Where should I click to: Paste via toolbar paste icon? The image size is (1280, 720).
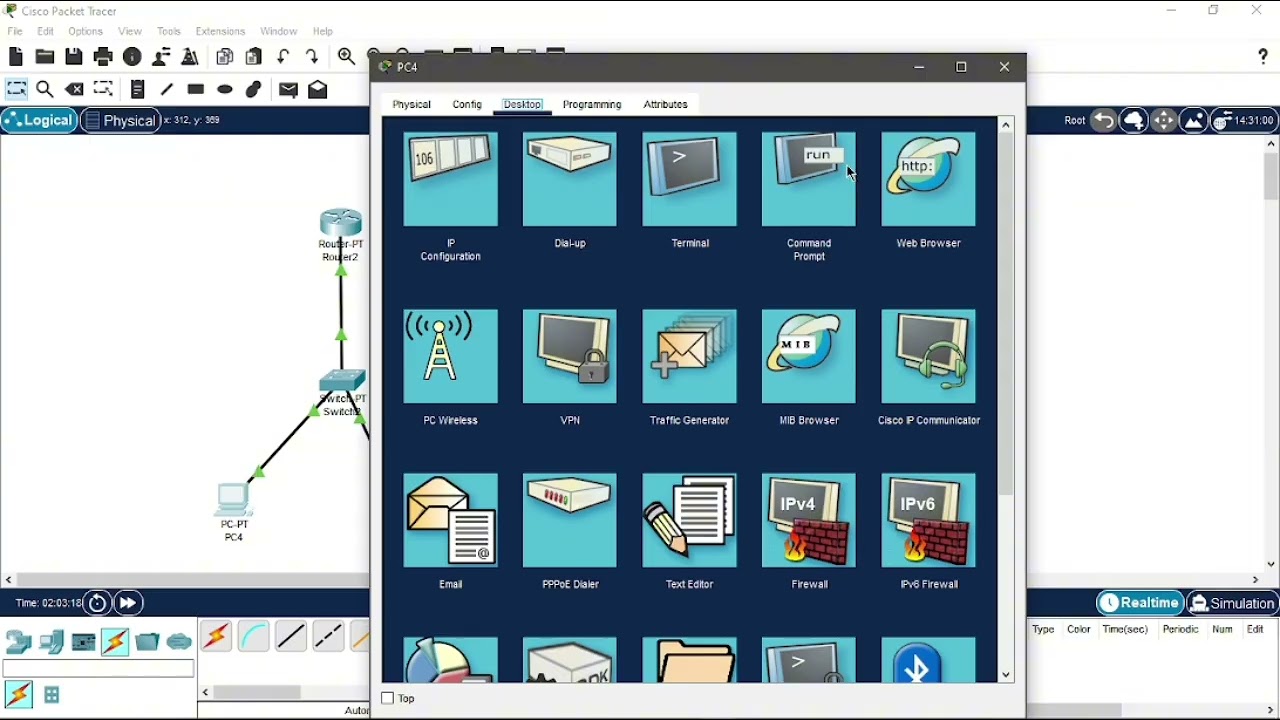[x=254, y=57]
